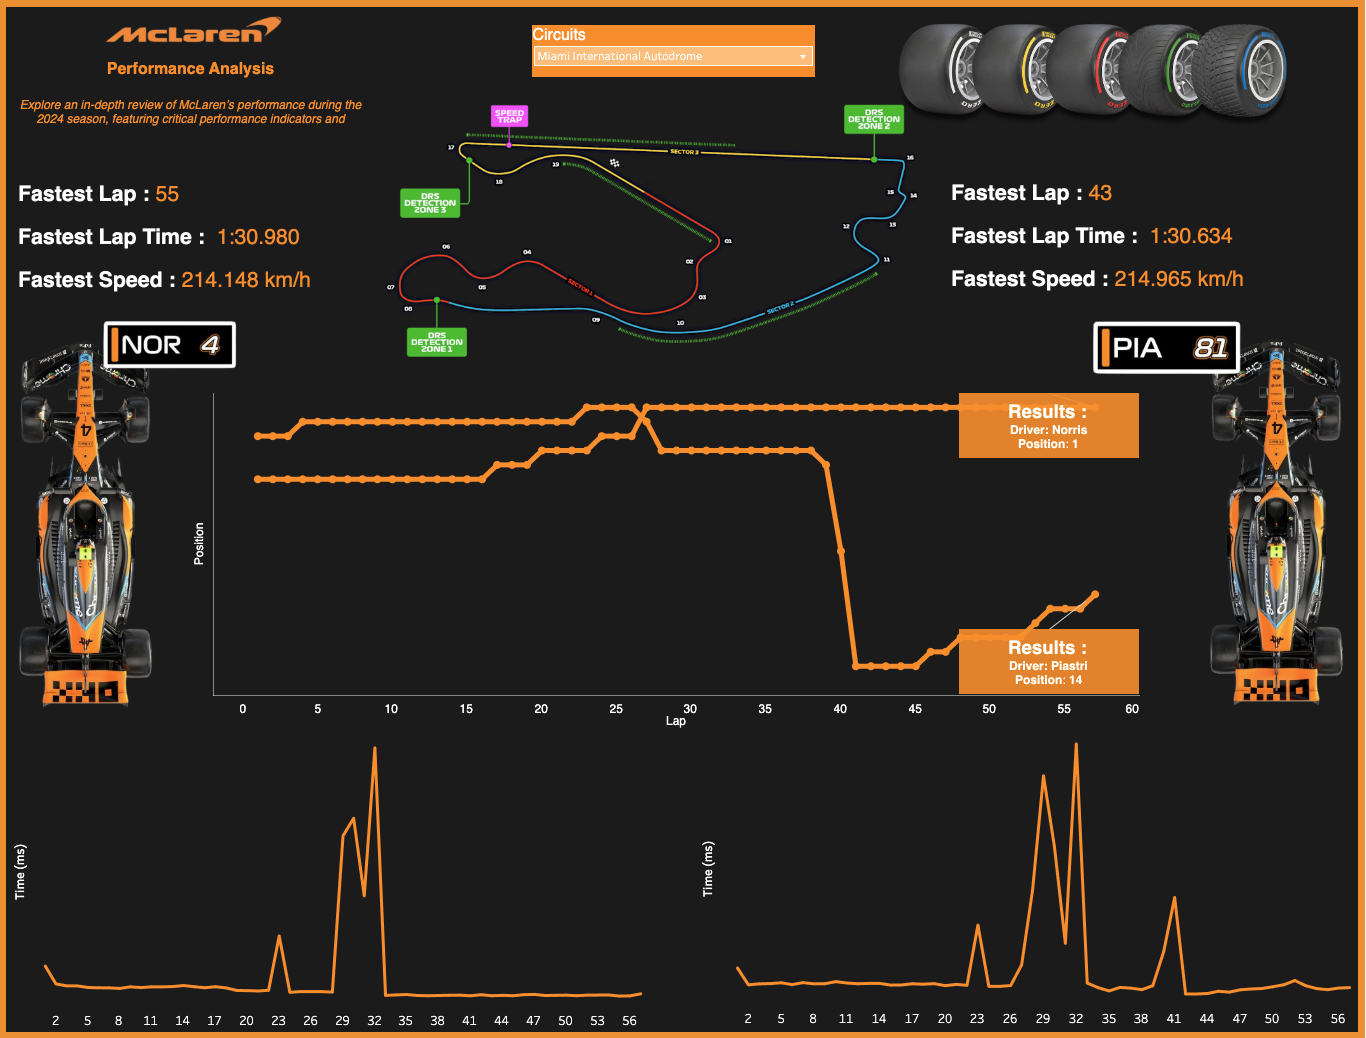Click the DRS Detection Zone 3 label
This screenshot has width=1366, height=1038.
430,203
